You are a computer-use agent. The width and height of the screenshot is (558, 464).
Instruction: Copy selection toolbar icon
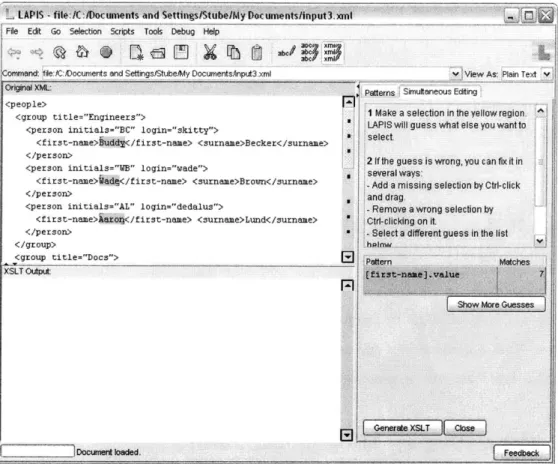[233, 52]
